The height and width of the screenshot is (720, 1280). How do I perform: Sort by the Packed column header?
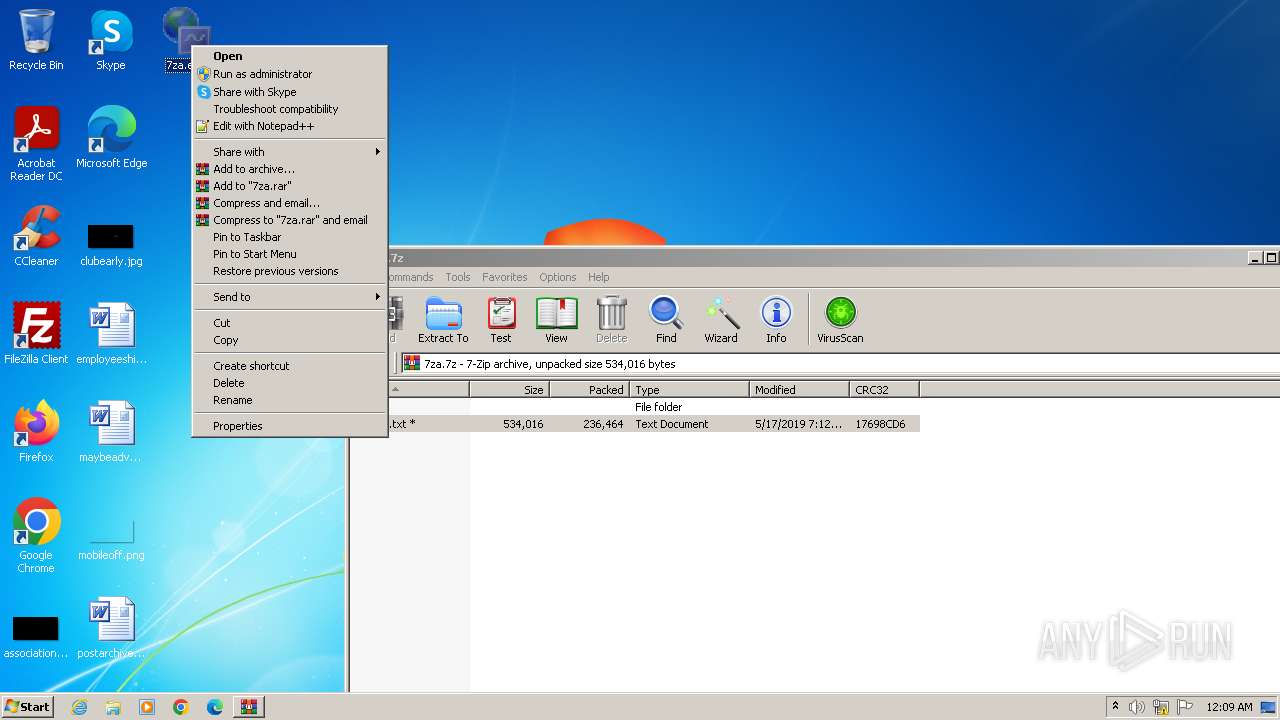(590, 390)
